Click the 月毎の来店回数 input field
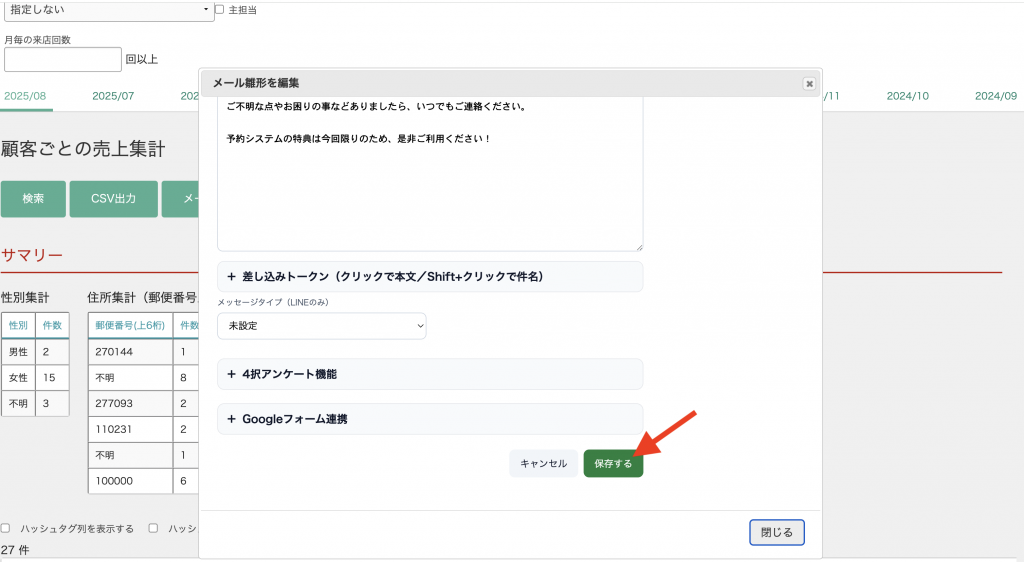Screen dimensions: 1024x562 coord(62,60)
